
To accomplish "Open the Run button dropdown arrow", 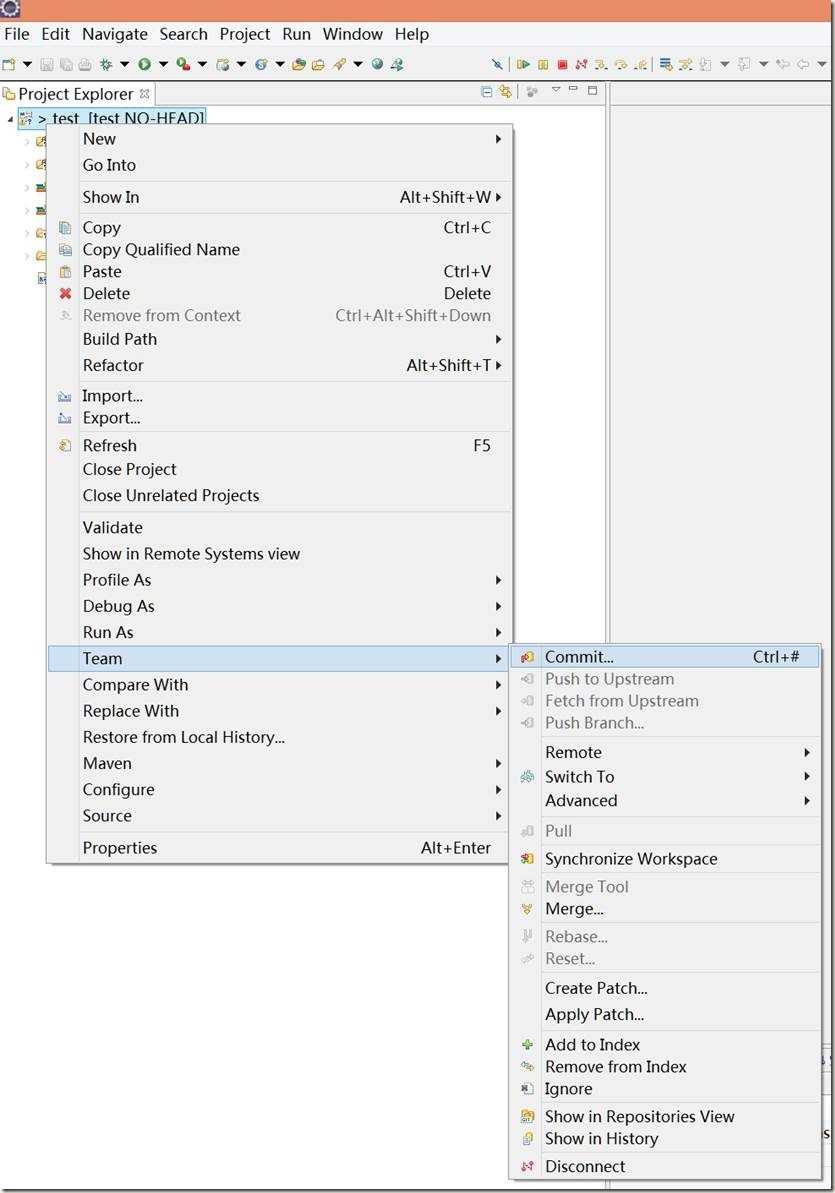I will click(x=163, y=64).
